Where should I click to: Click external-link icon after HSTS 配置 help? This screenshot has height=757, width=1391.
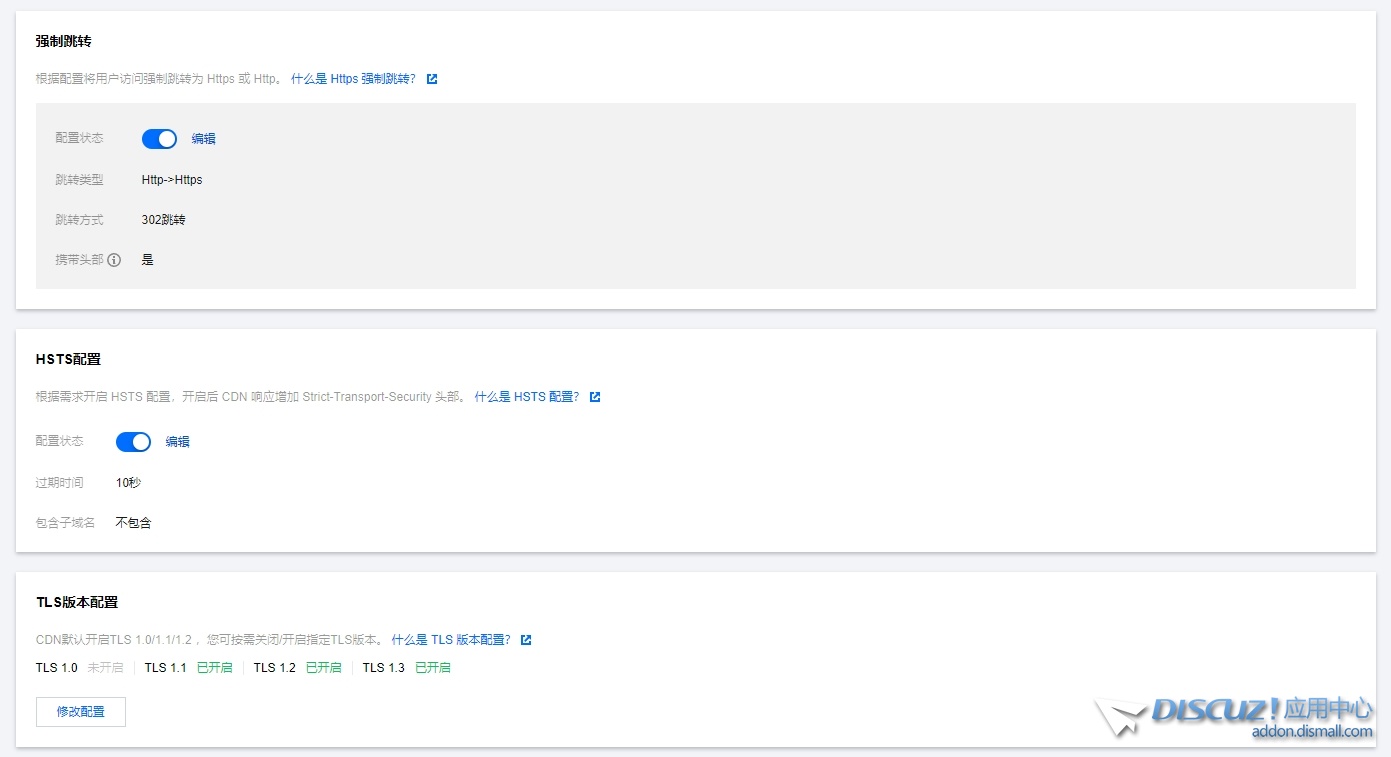click(595, 397)
